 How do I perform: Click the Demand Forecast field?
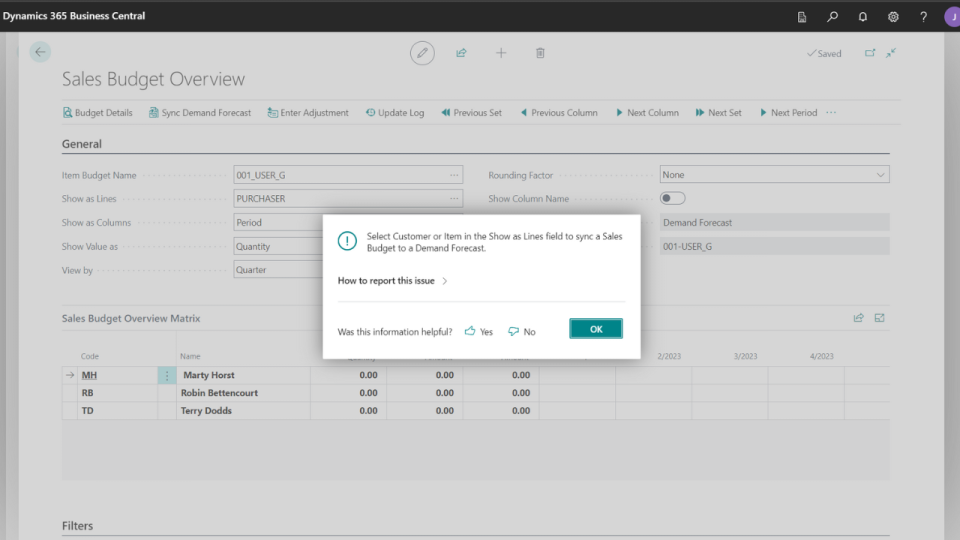[x=774, y=222]
